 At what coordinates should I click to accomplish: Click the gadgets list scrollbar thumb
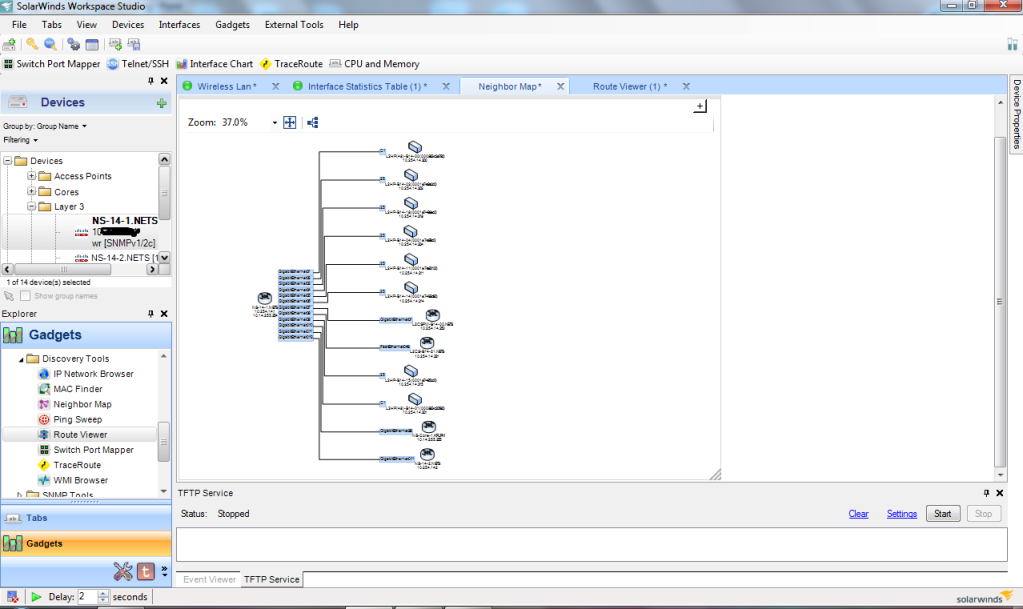[x=164, y=442]
